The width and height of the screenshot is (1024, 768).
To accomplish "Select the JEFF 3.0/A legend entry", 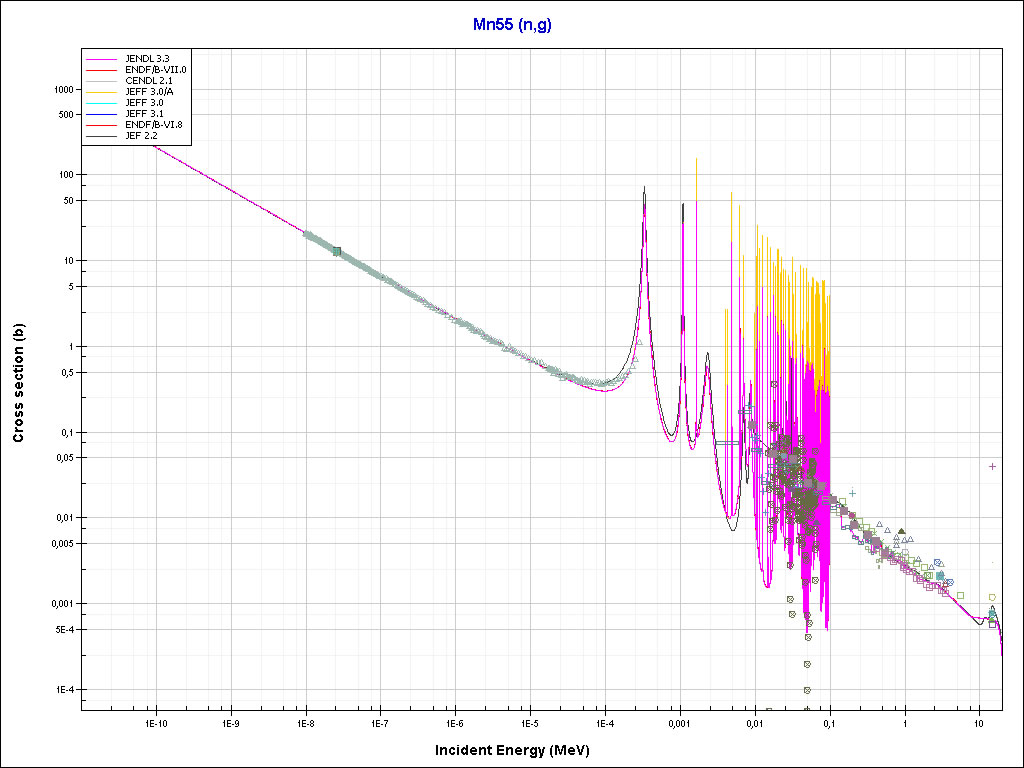I will pos(149,92).
